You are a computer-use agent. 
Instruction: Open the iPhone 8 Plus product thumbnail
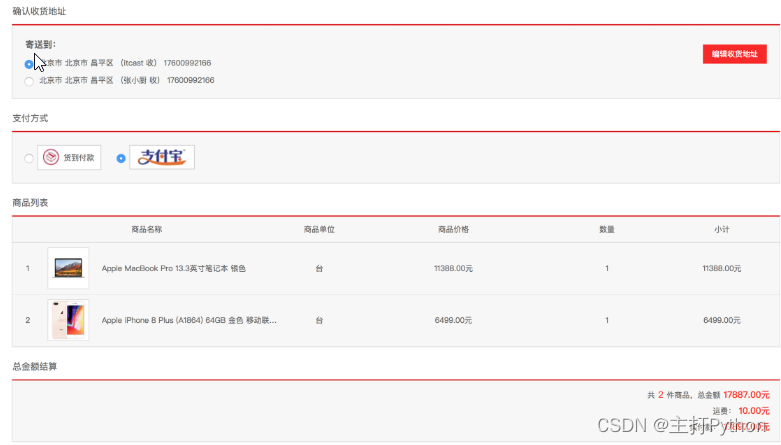[x=68, y=320]
